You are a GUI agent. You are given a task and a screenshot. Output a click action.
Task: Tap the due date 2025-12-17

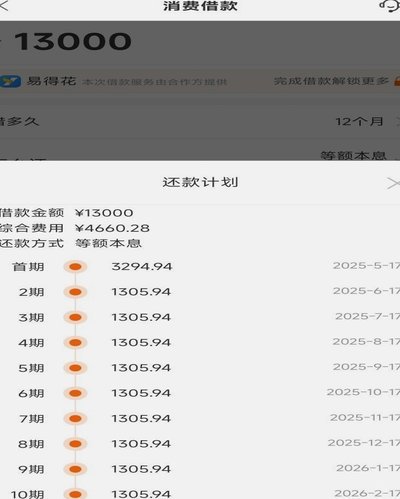click(x=364, y=443)
